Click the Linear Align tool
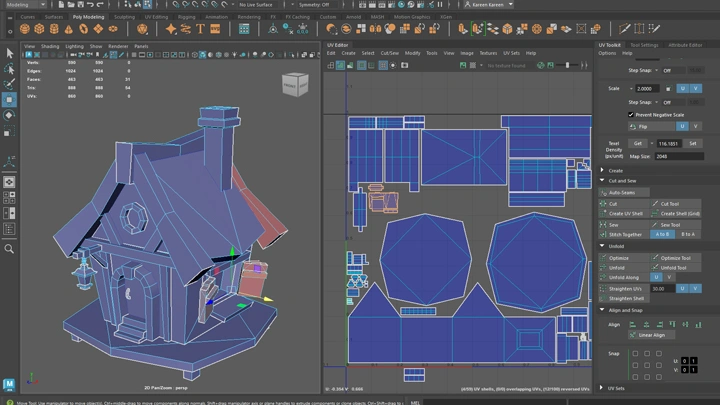 [x=651, y=335]
